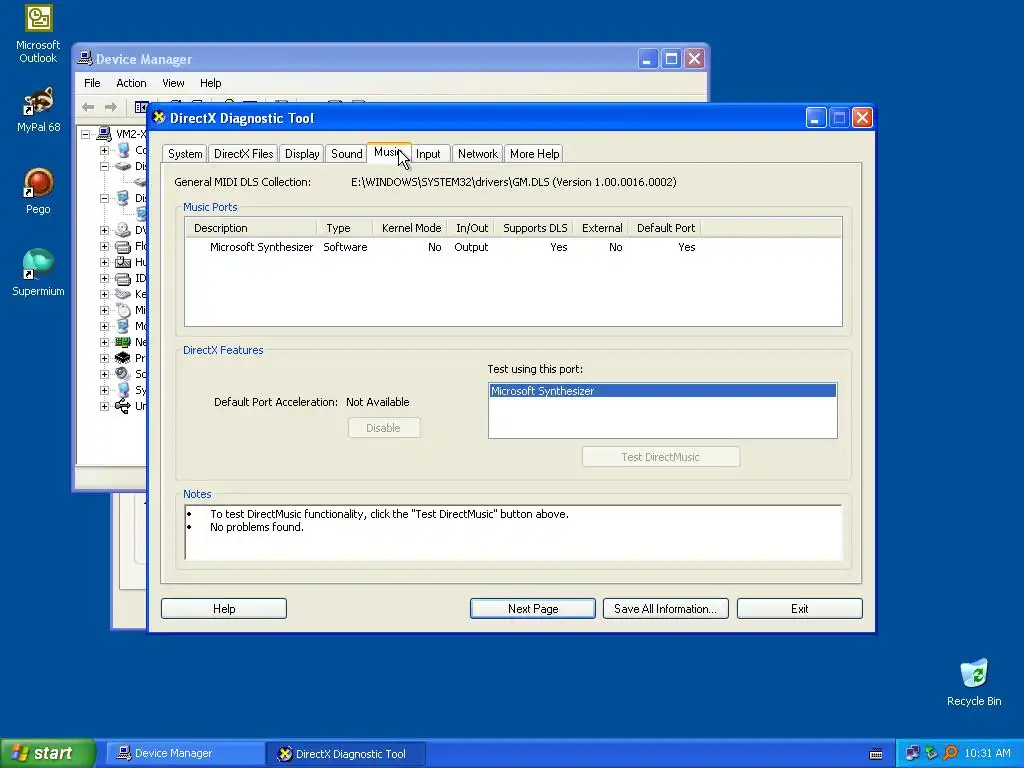Expand the 'Ke' keyboards node
Viewport: 1024px width, 768px height.
coord(104,295)
